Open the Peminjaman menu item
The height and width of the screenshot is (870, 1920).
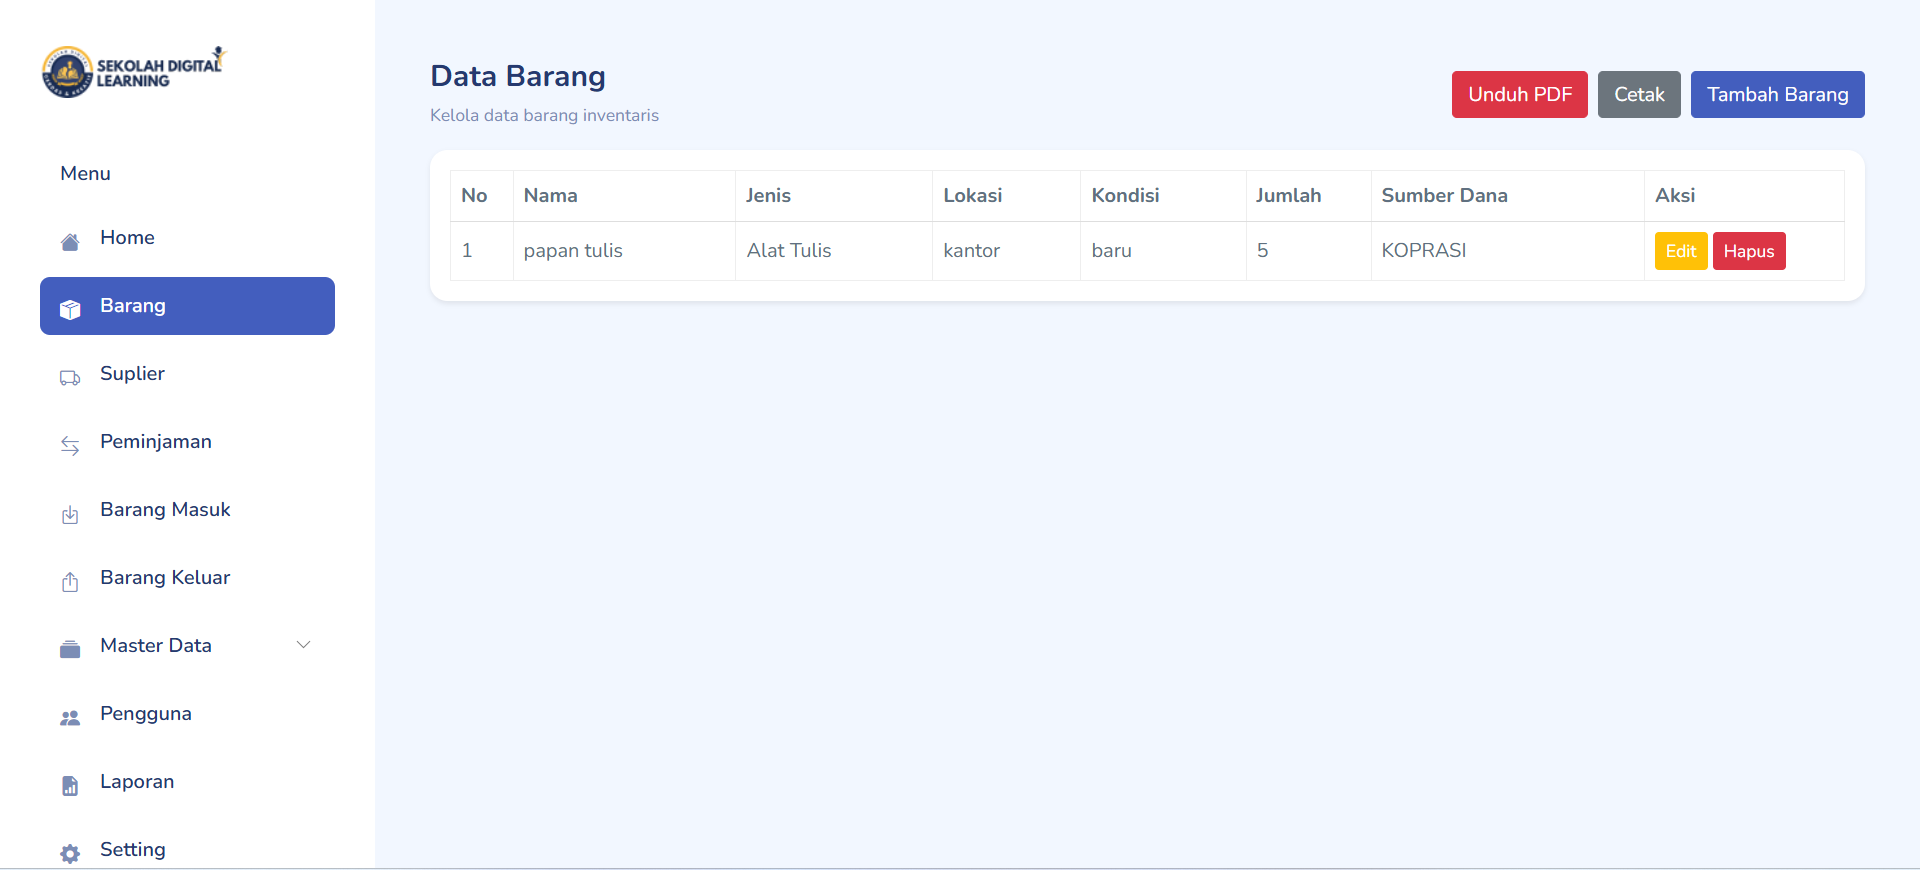tap(156, 442)
